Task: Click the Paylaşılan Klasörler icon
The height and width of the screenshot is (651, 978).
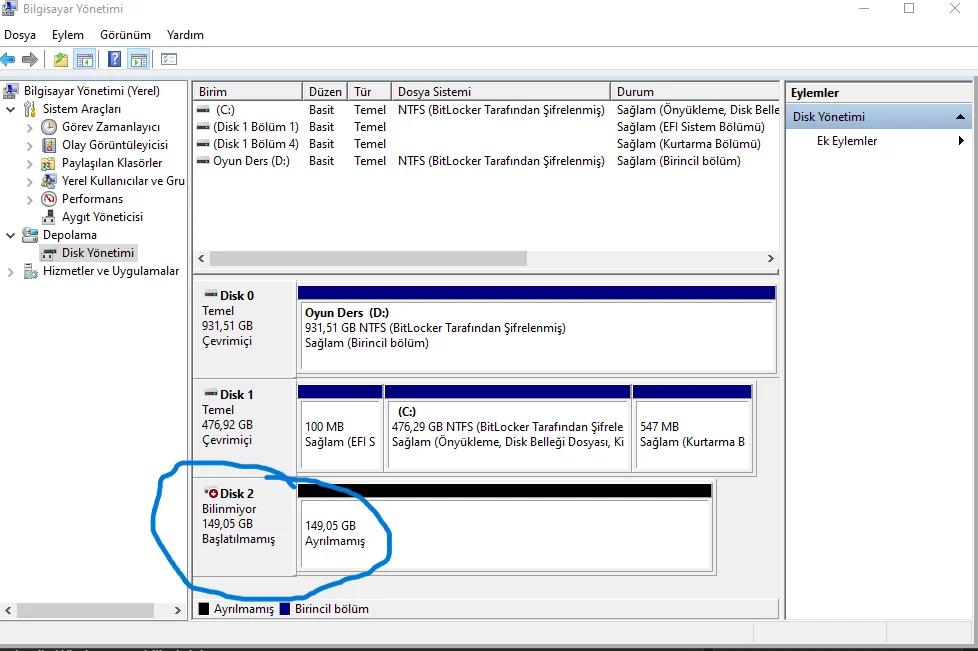Action: tap(49, 163)
